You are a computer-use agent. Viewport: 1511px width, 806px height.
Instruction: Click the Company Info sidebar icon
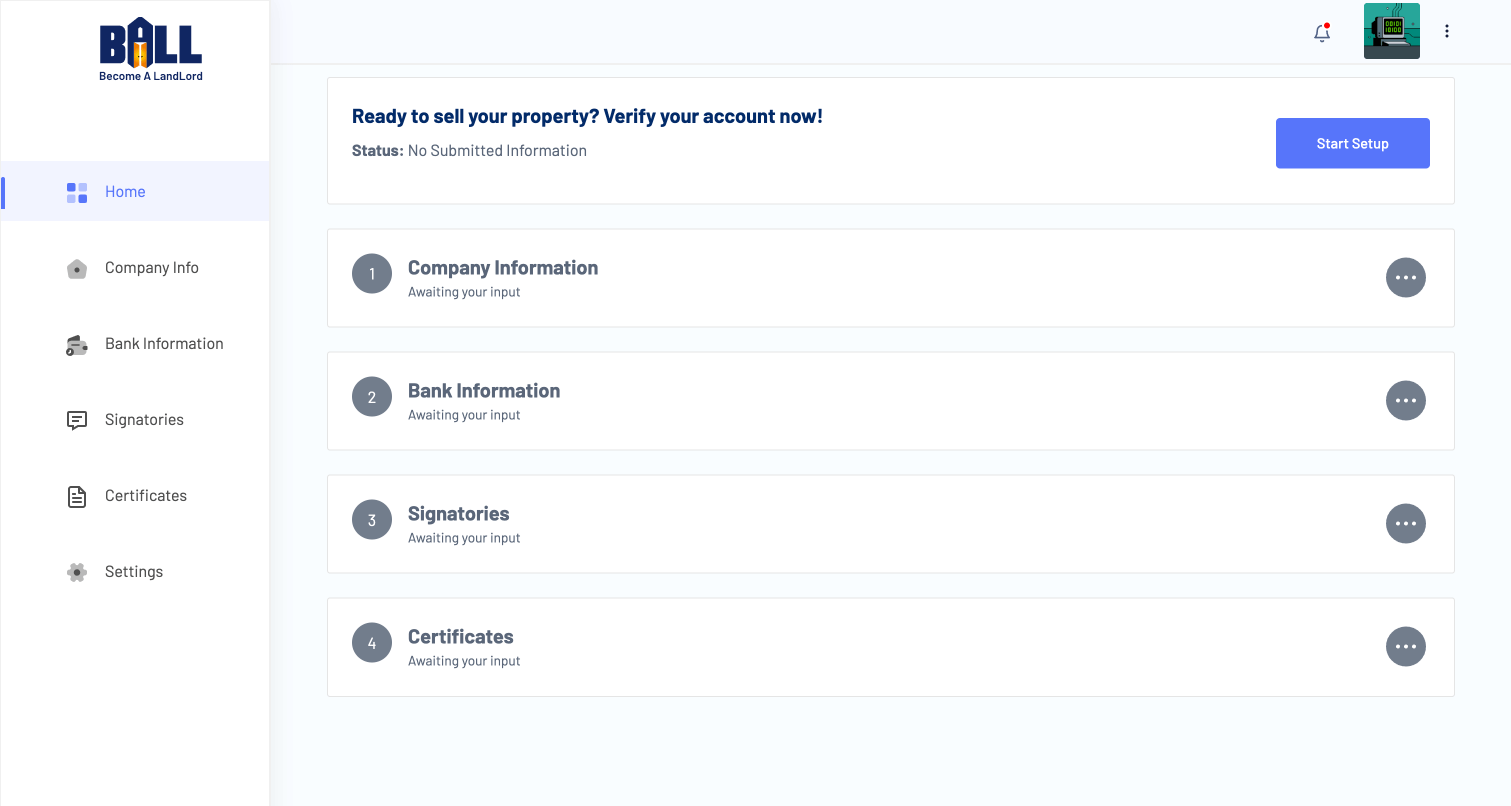click(77, 268)
